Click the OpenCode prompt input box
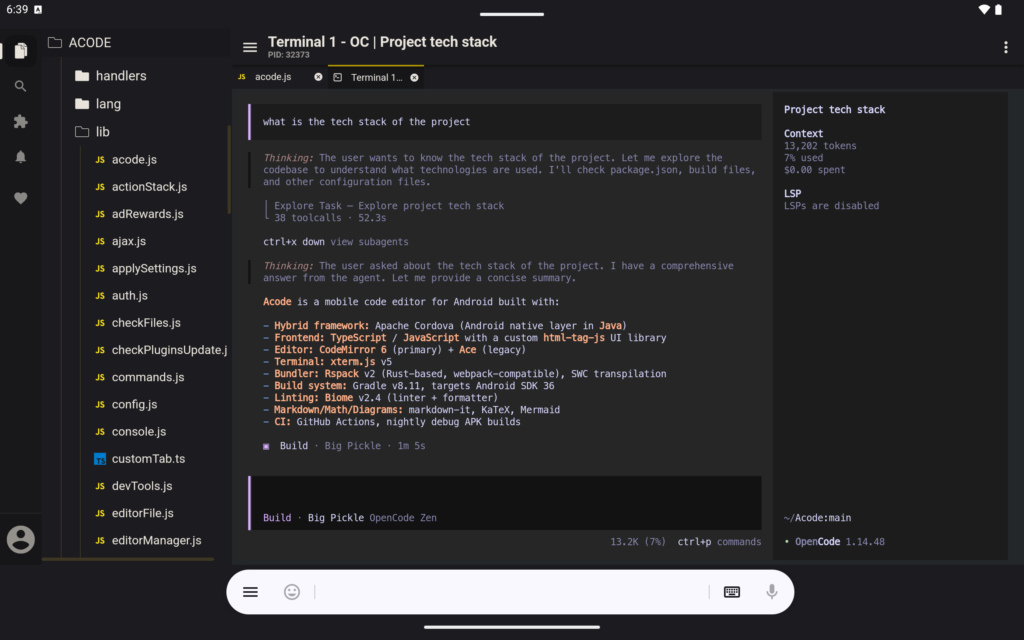Image resolution: width=1024 pixels, height=640 pixels. (505, 503)
